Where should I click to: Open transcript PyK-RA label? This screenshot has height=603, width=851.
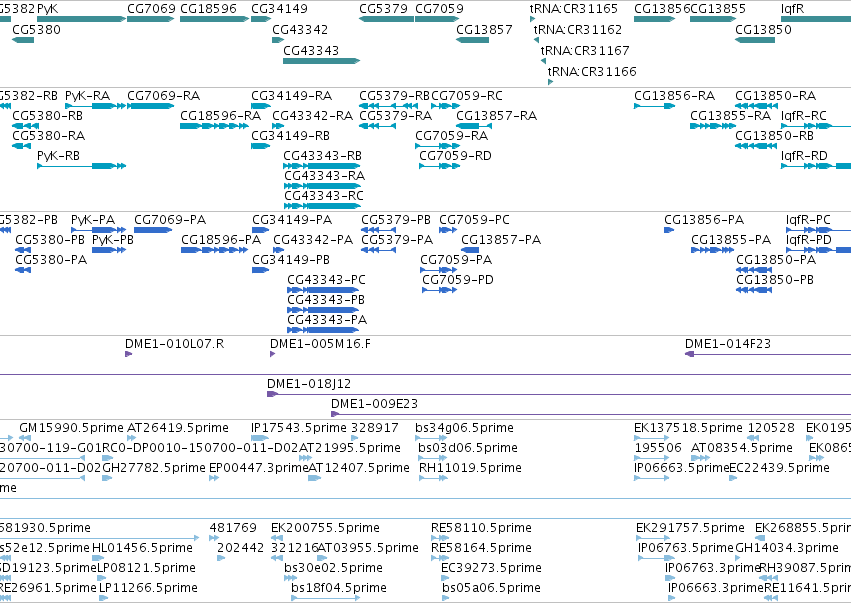pos(87,96)
